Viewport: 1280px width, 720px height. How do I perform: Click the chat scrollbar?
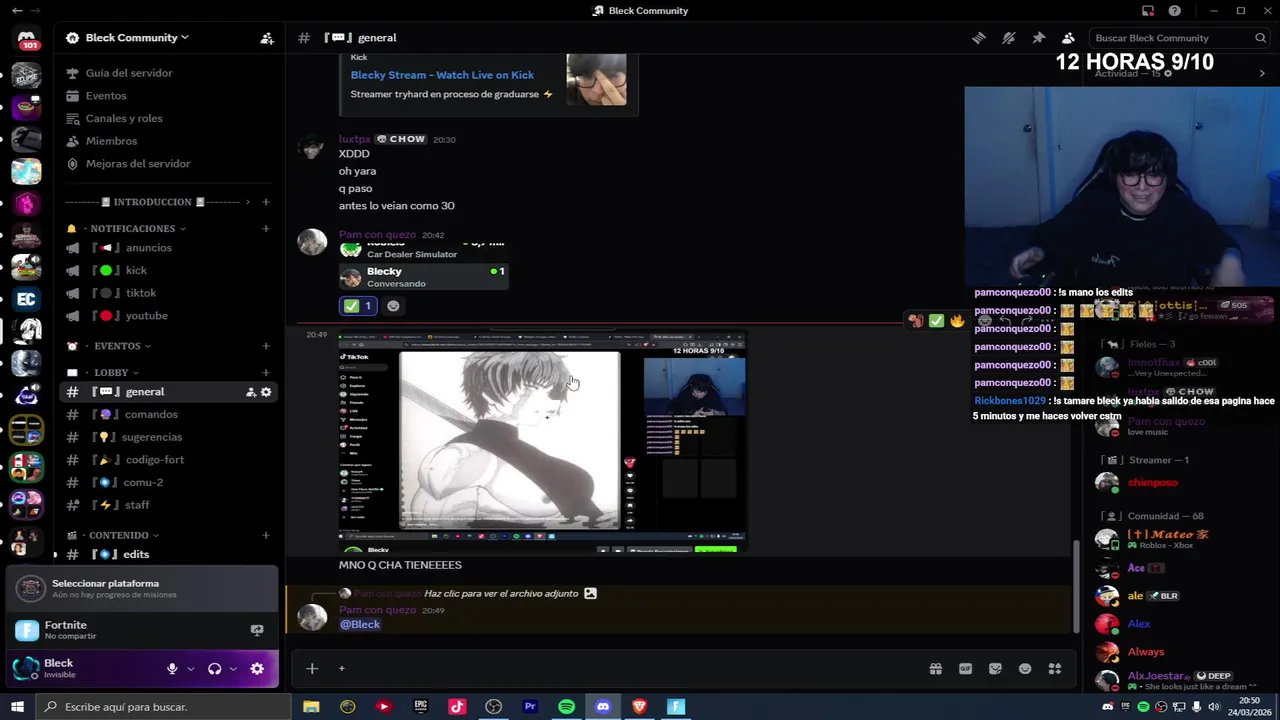(1076, 585)
